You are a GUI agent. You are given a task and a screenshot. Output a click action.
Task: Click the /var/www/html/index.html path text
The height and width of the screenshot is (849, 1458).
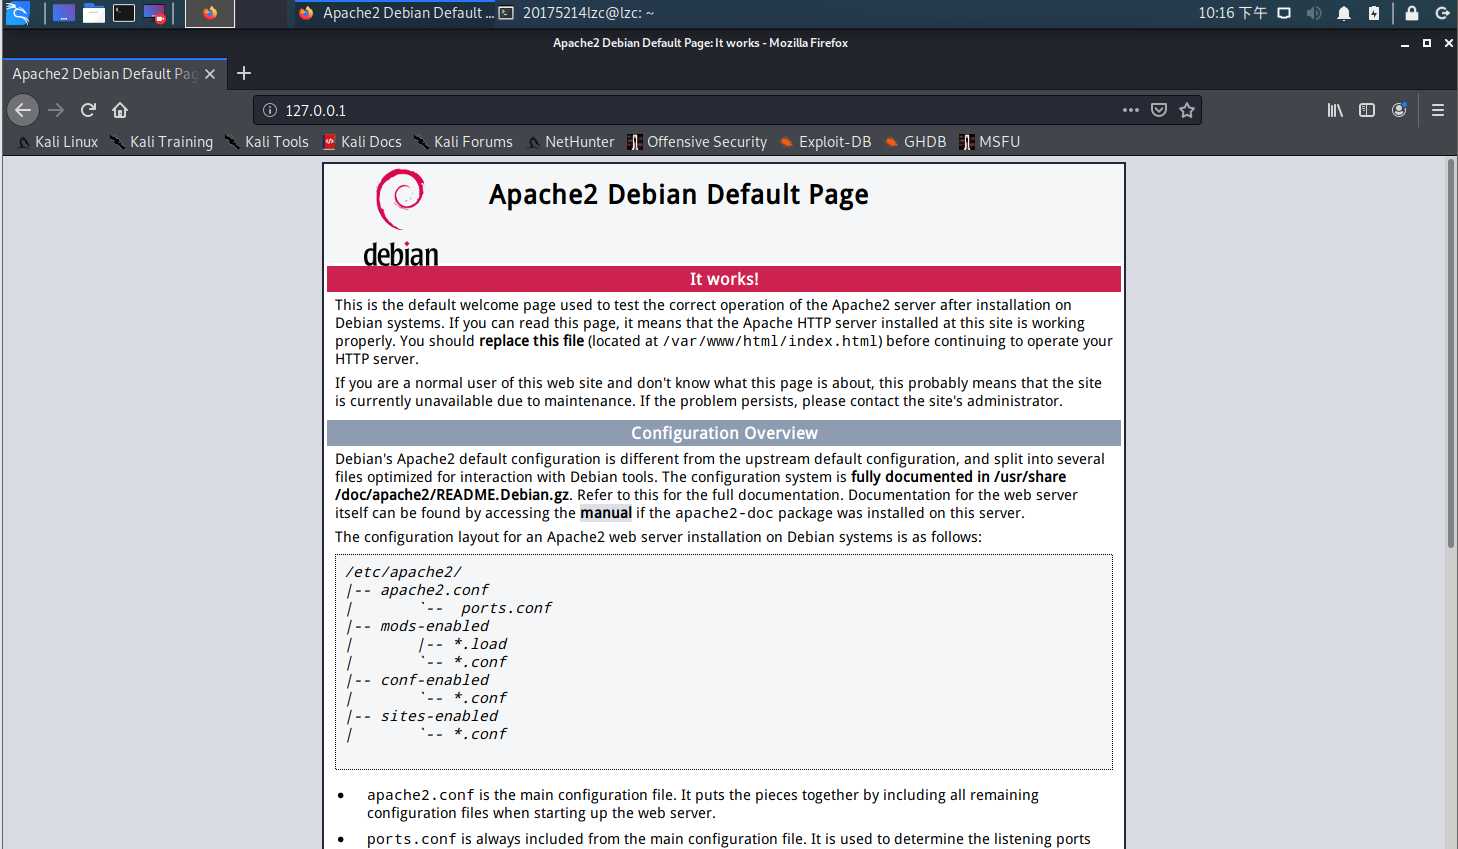pos(771,341)
